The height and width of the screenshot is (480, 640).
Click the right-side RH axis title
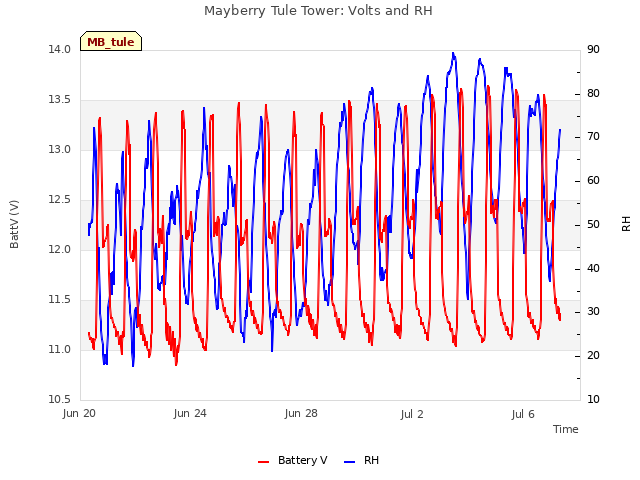point(626,224)
